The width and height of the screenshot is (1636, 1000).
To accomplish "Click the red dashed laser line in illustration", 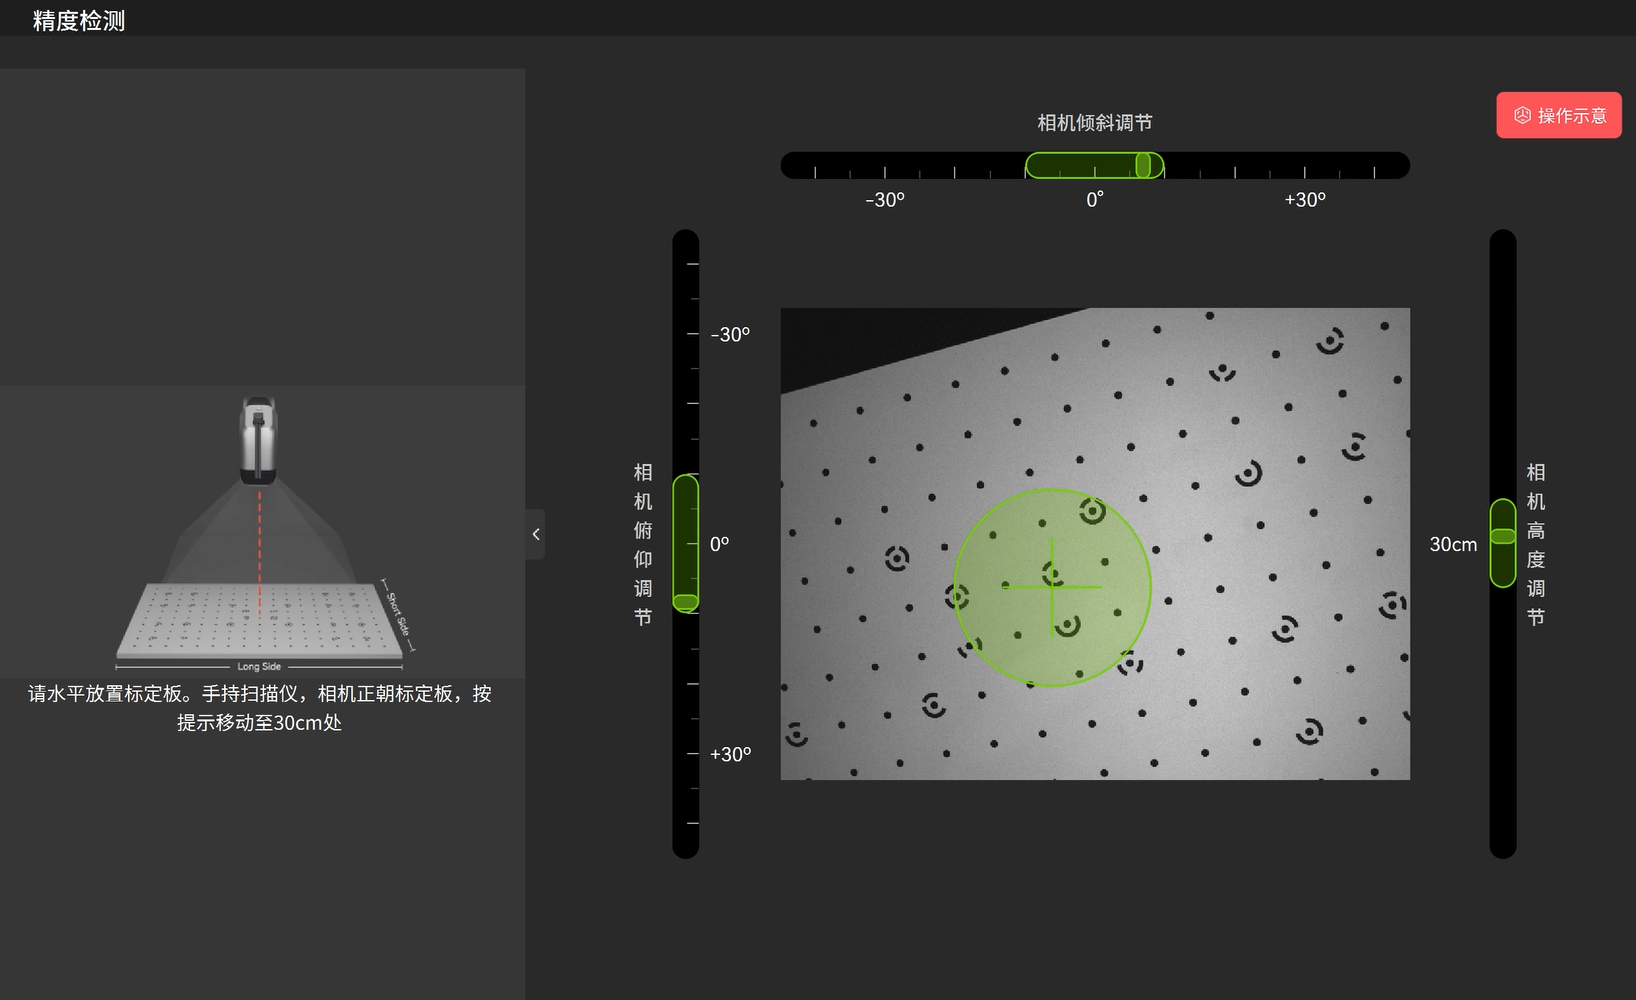I will click(260, 545).
